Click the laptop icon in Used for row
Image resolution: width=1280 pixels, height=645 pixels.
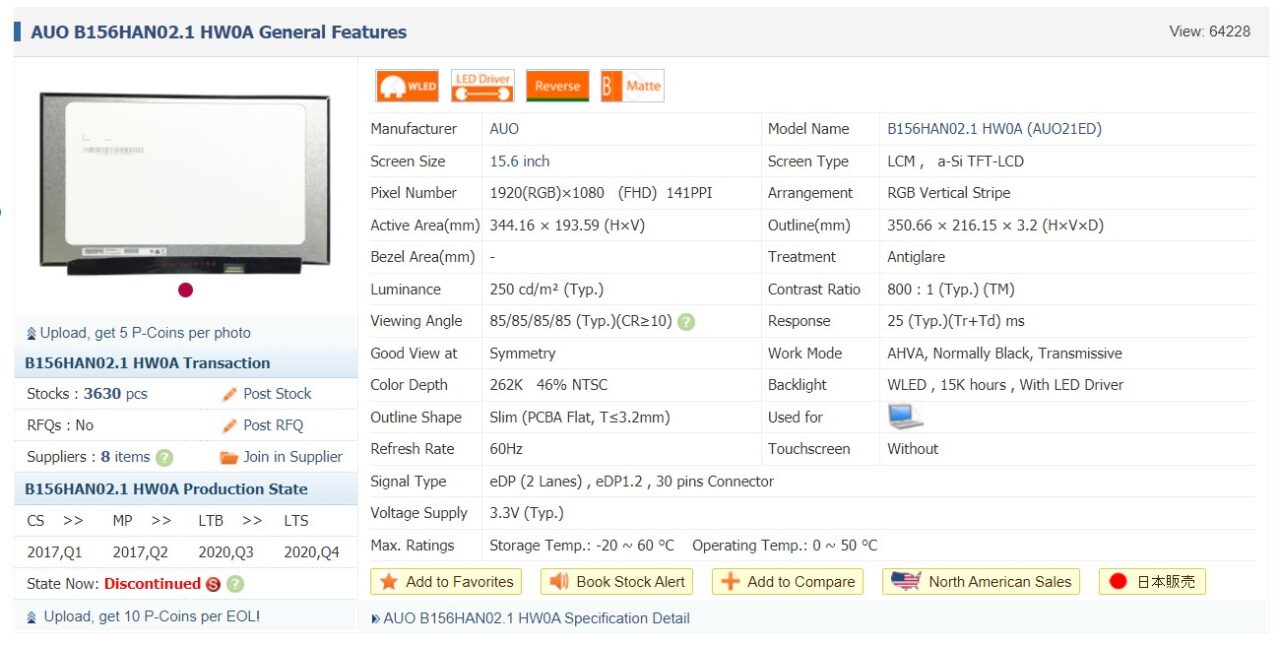tap(905, 416)
